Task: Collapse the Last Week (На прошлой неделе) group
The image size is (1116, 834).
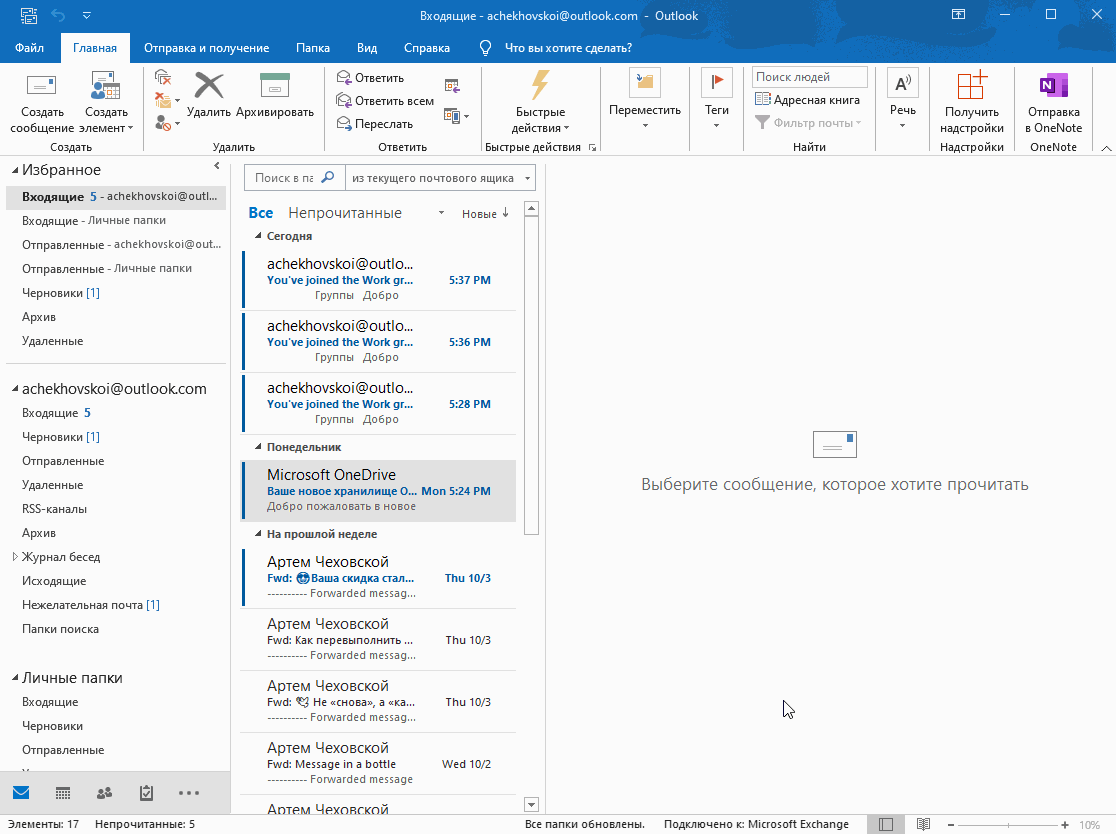Action: tap(258, 534)
